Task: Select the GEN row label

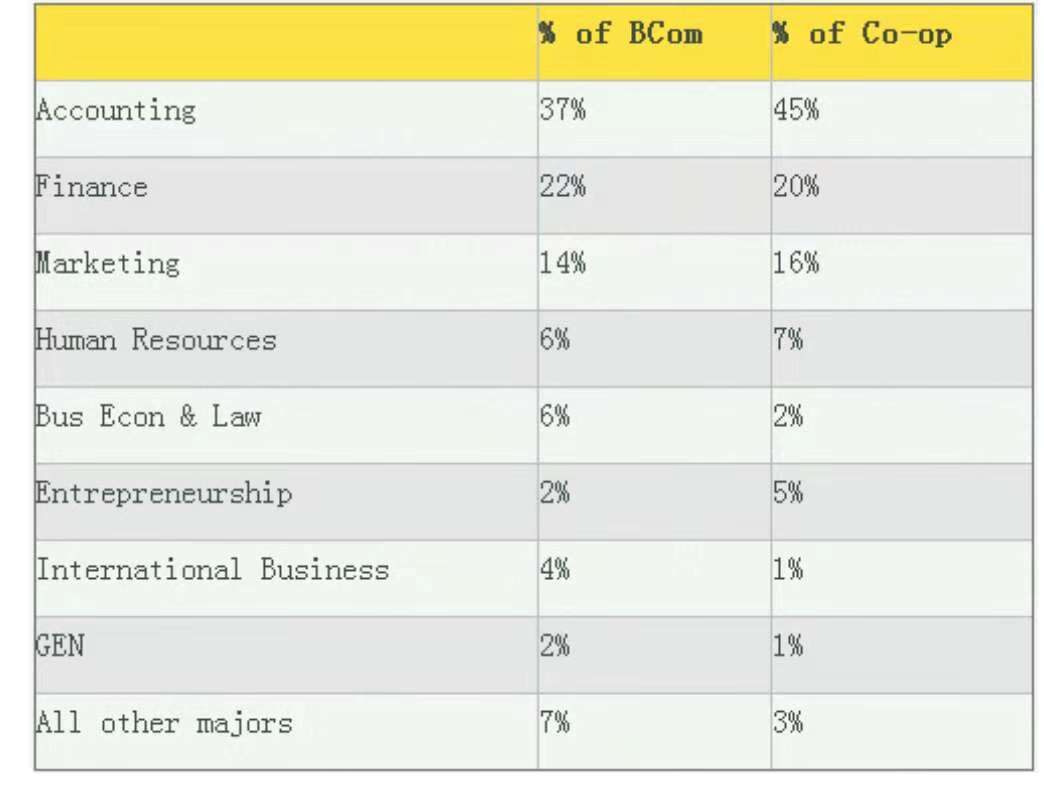Action: 60,646
